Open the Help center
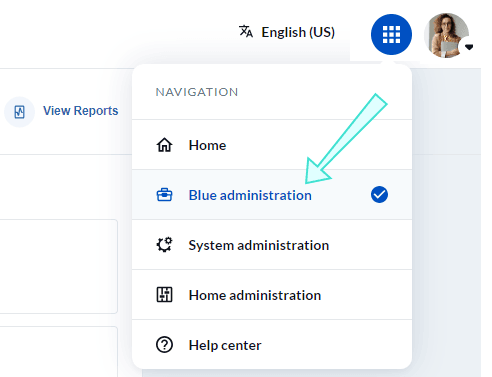 (x=272, y=345)
